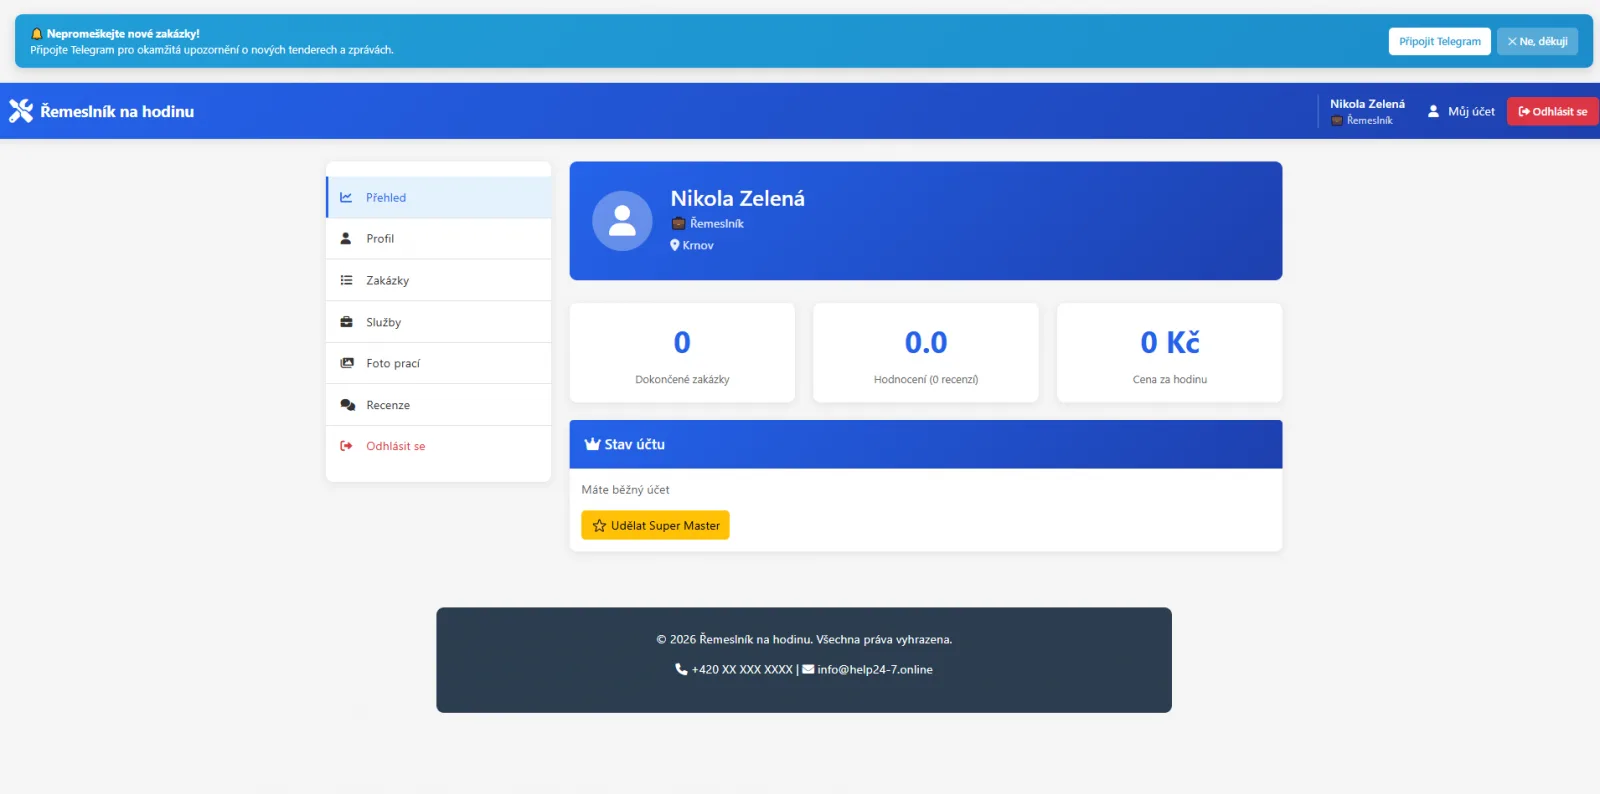1600x794 pixels.
Task: Click the images icon beside Foto prací
Action: (x=346, y=363)
